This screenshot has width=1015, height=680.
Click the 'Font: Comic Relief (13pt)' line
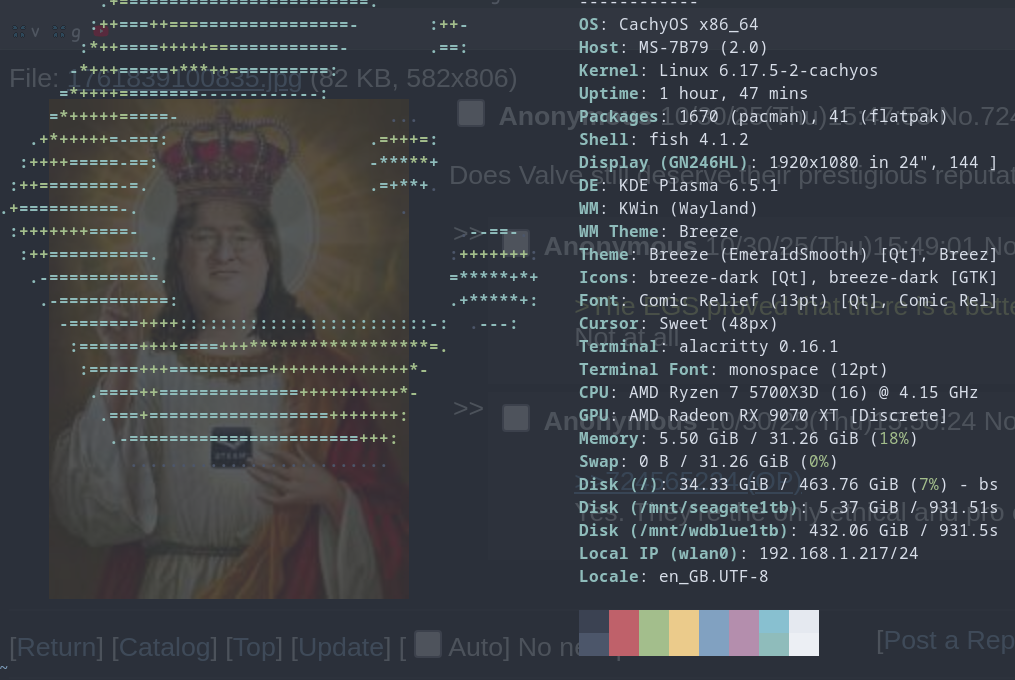click(788, 300)
